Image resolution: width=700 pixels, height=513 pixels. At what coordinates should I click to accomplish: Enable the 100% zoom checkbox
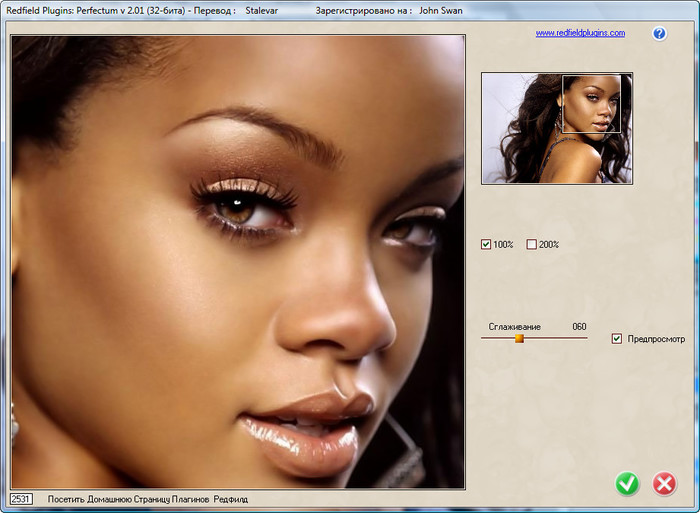tap(486, 244)
